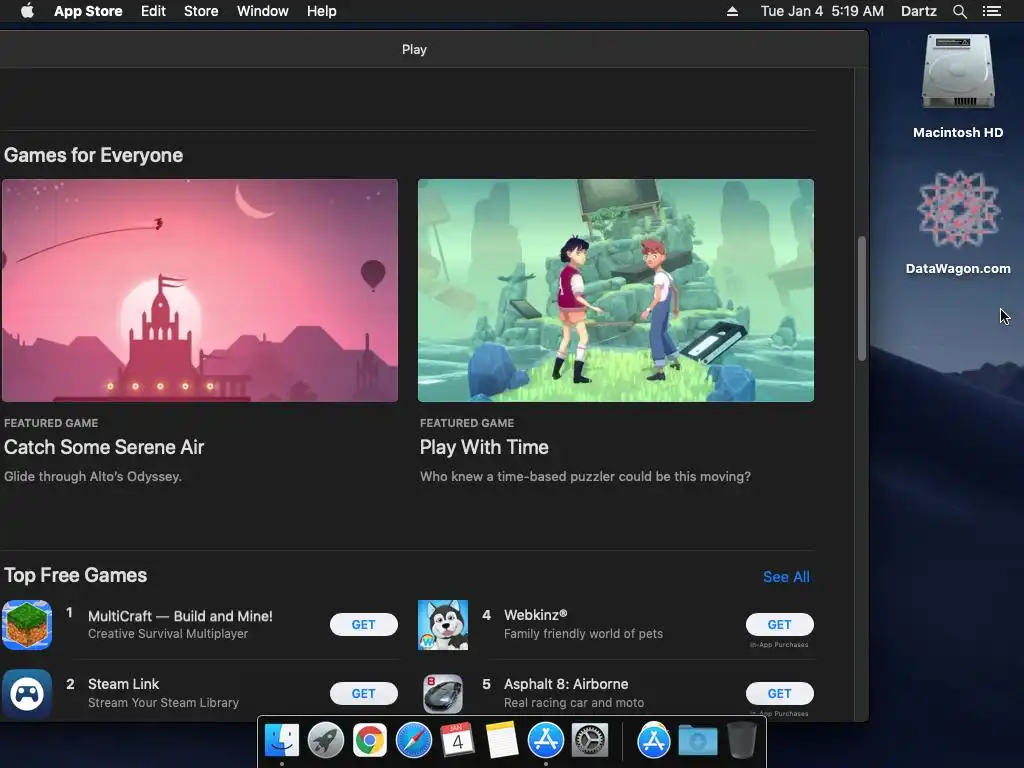The image size is (1024, 768).
Task: Open the Store menu
Action: point(201,11)
